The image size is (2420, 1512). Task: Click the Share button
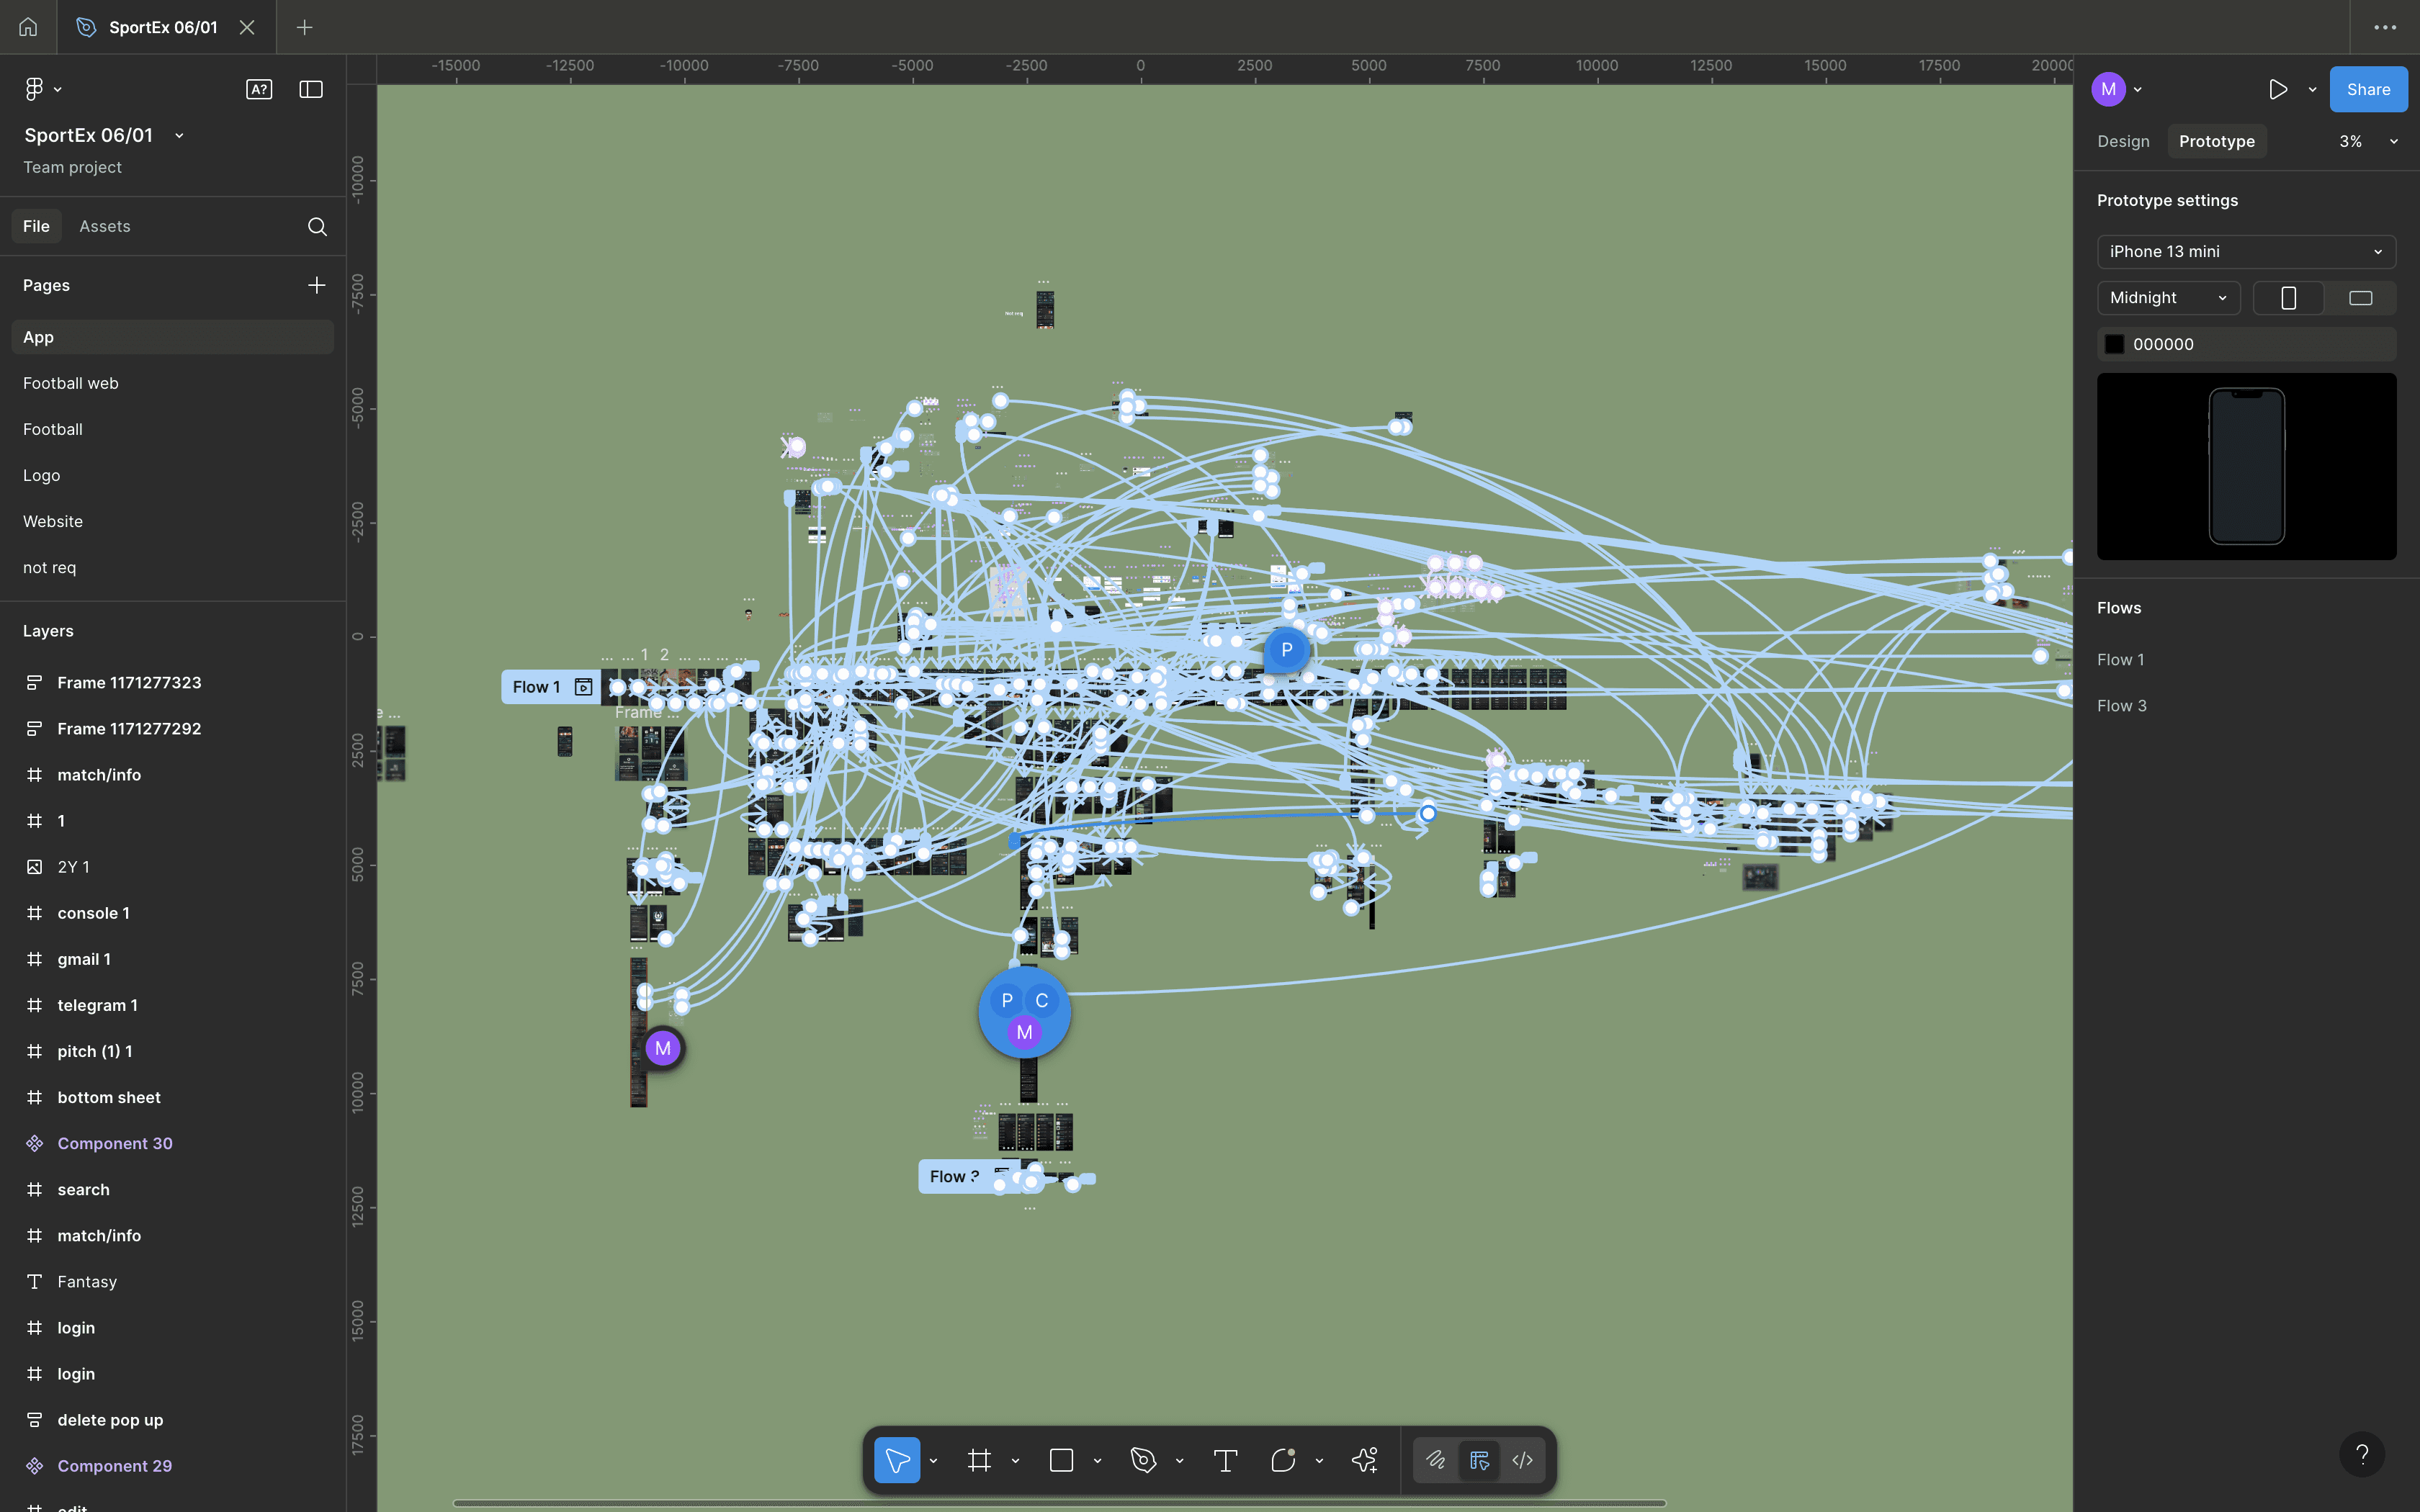(2368, 89)
